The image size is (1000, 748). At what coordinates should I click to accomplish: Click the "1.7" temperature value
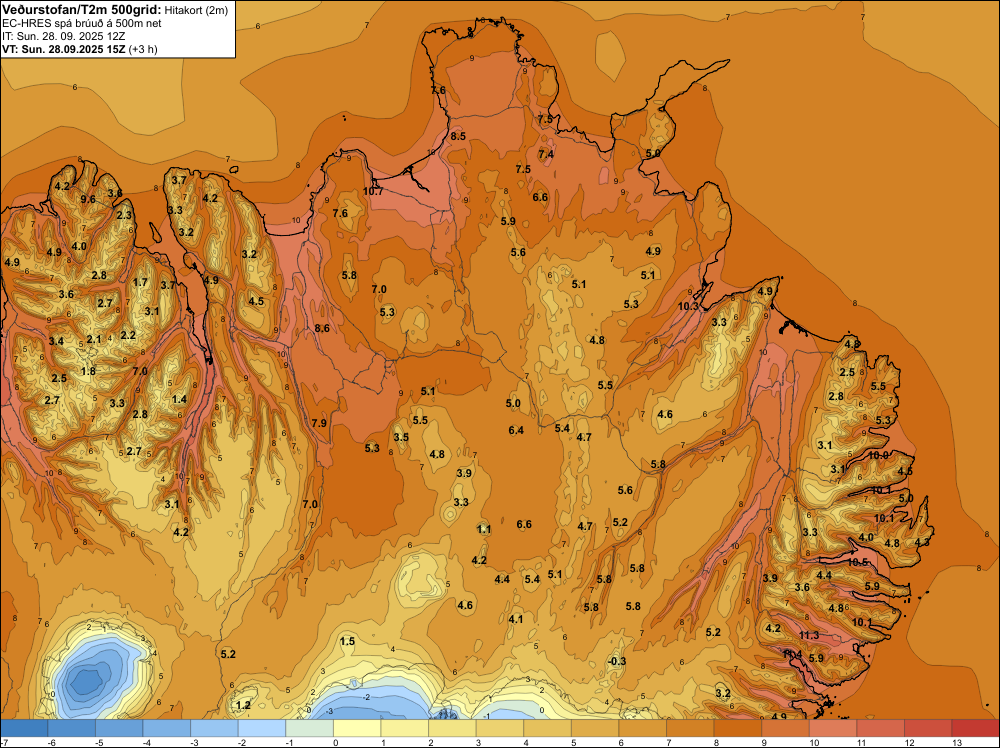(140, 283)
